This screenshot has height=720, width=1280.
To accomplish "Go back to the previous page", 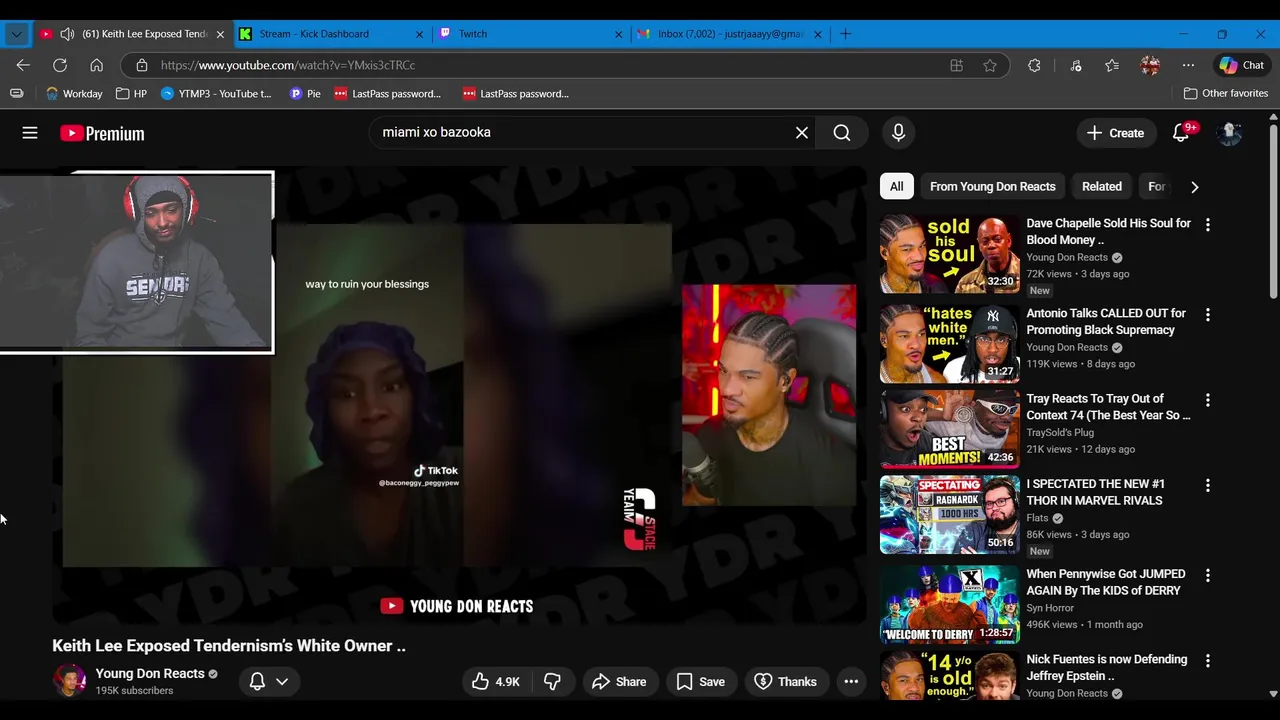I will 23,65.
